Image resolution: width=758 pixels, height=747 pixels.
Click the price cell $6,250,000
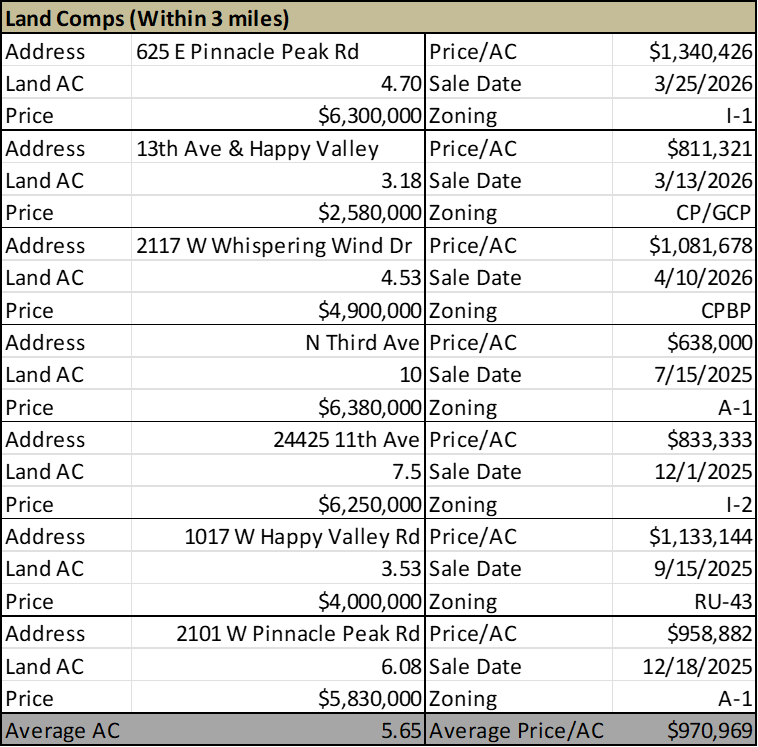pos(277,504)
